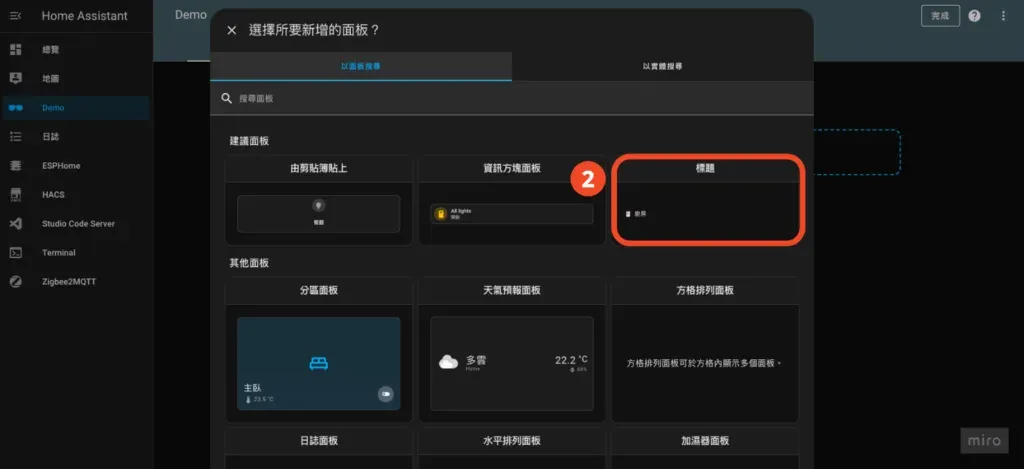Click the 完成 done button
The image size is (1024, 469).
coord(940,16)
